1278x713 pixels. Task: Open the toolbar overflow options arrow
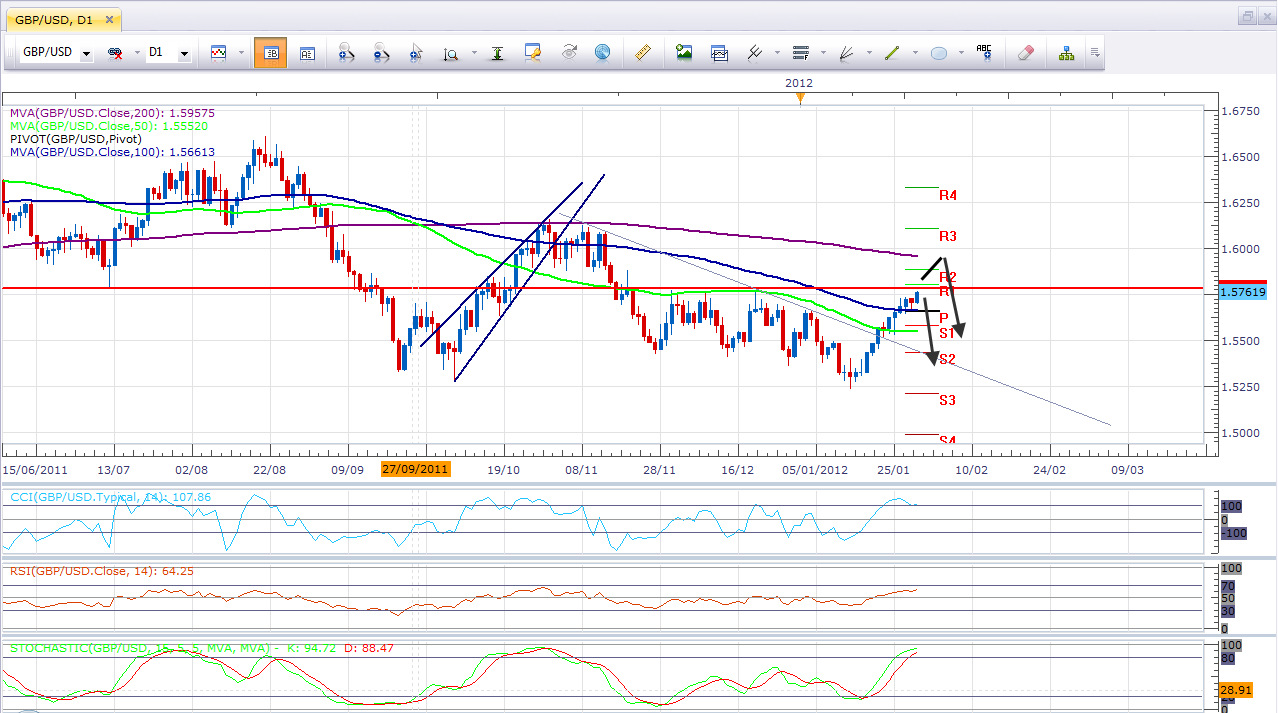tap(1096, 53)
